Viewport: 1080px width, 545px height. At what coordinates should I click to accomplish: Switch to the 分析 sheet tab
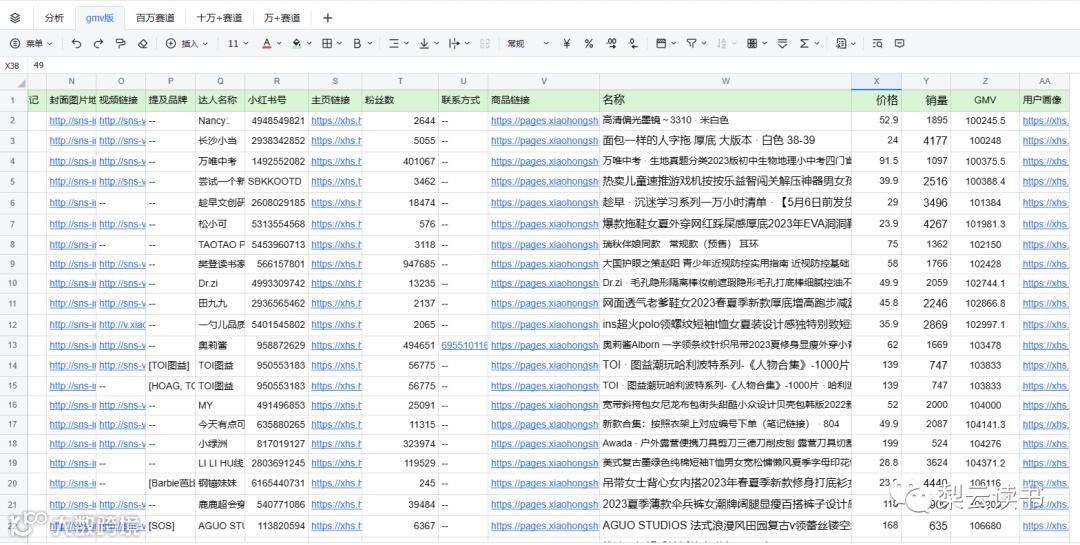click(x=54, y=18)
